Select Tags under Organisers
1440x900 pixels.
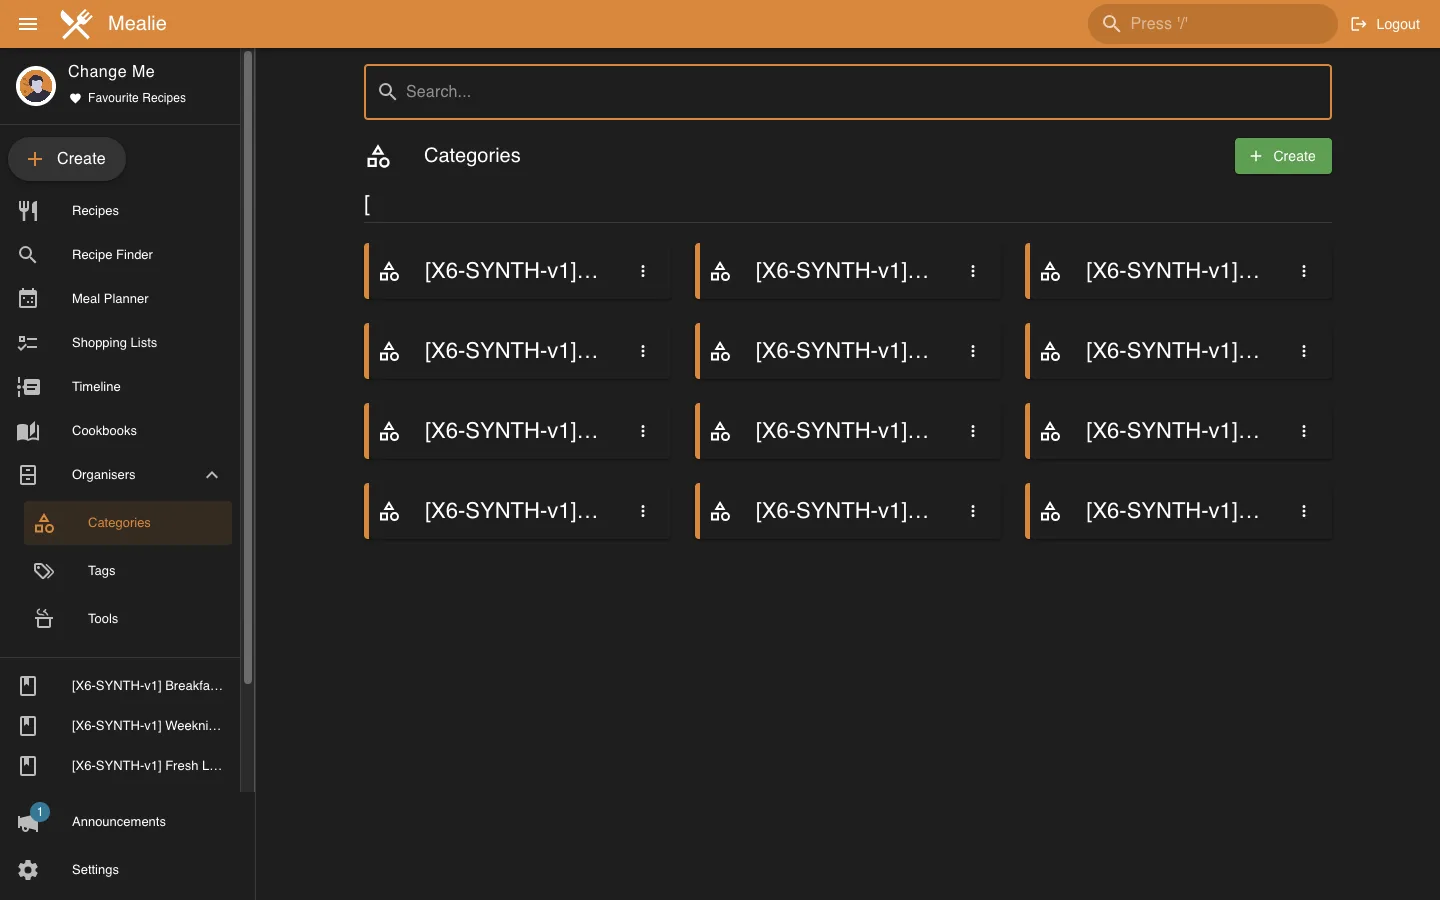tap(128, 571)
